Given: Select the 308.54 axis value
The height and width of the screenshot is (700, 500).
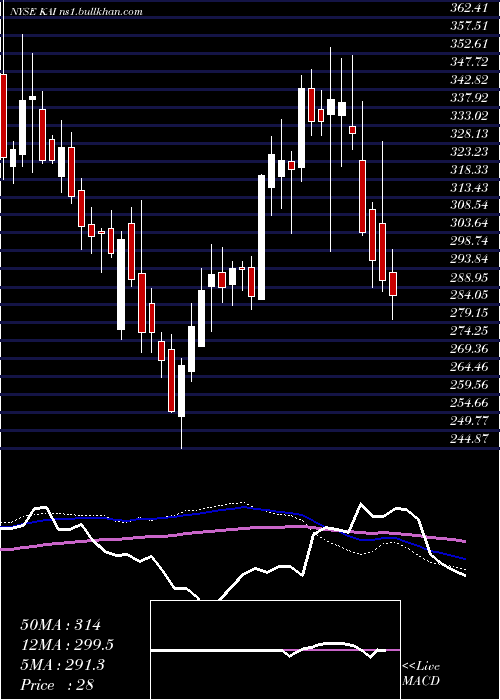Looking at the screenshot, I should (468, 205).
